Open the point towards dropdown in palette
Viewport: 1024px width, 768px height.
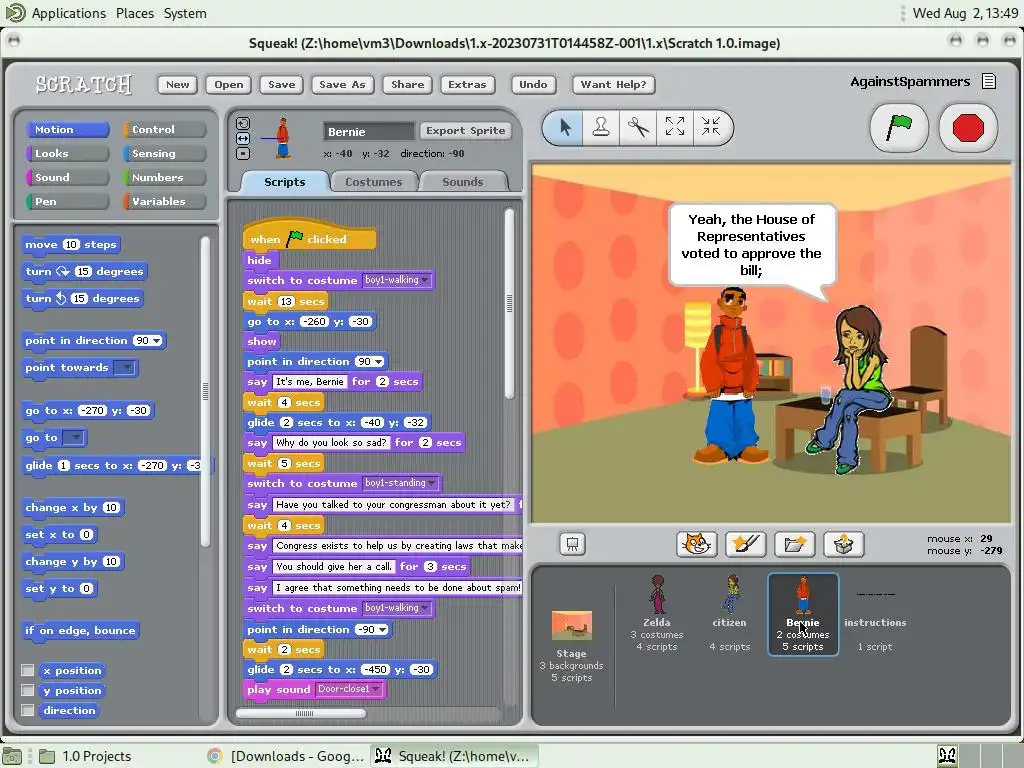point(125,368)
